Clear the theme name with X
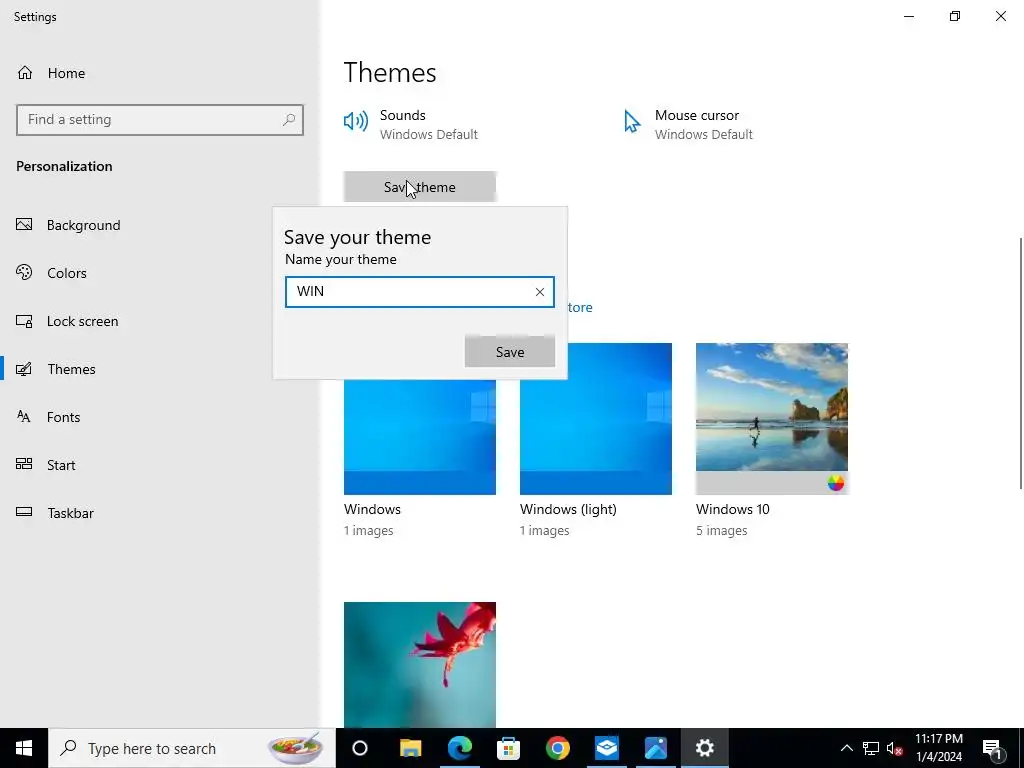The width and height of the screenshot is (1024, 768). point(540,292)
